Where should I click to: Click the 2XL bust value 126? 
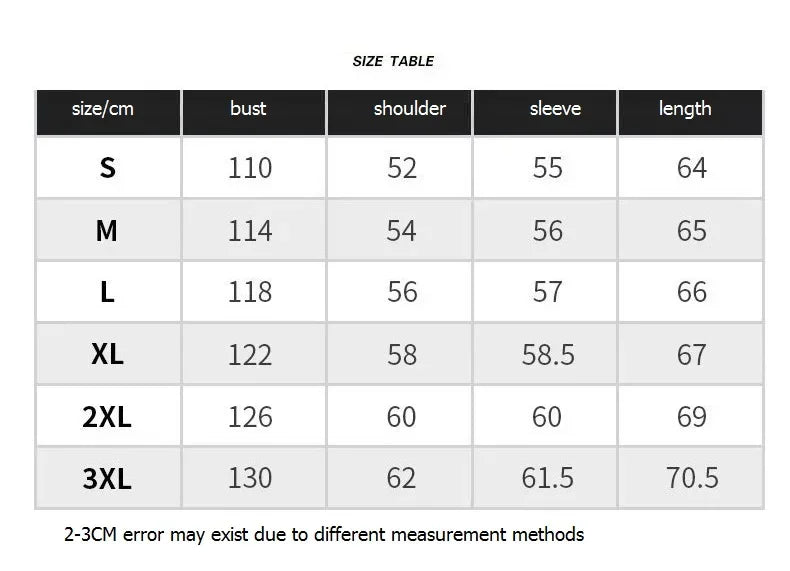coord(250,416)
